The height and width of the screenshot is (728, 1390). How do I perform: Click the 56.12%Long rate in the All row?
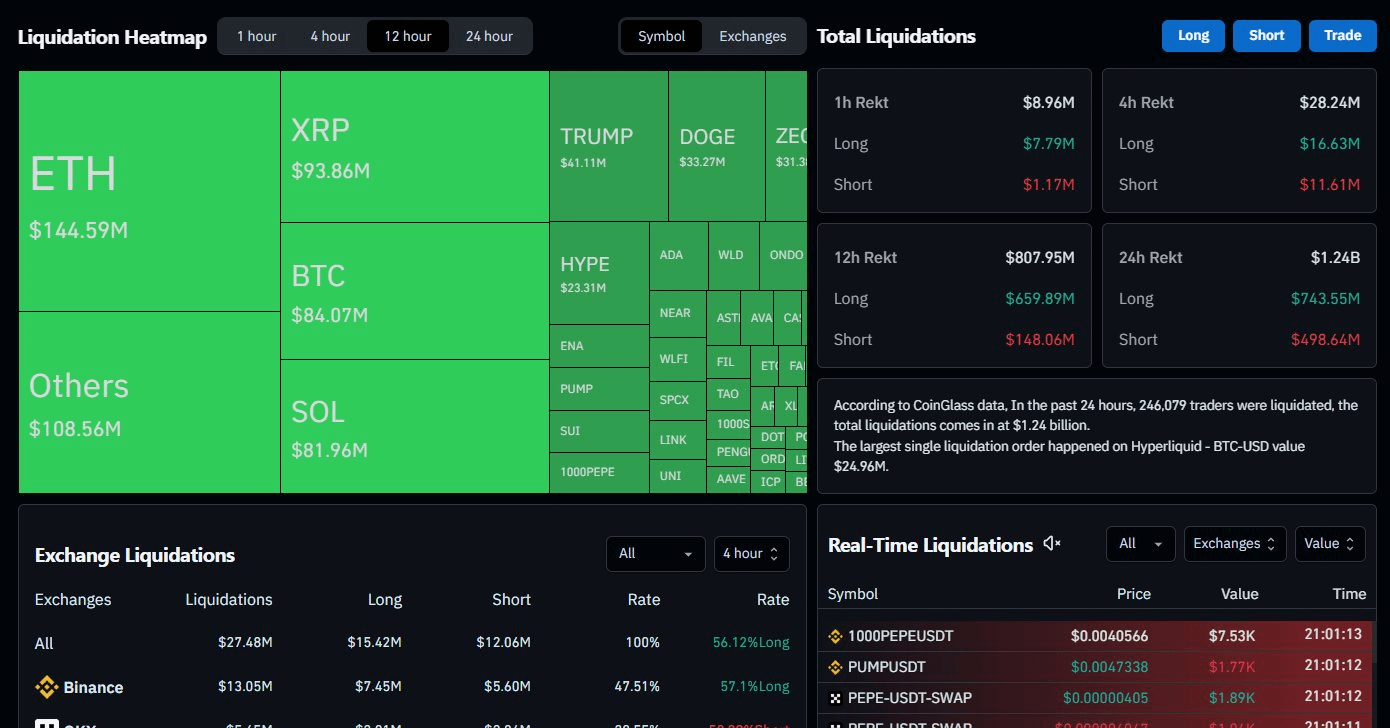click(751, 643)
